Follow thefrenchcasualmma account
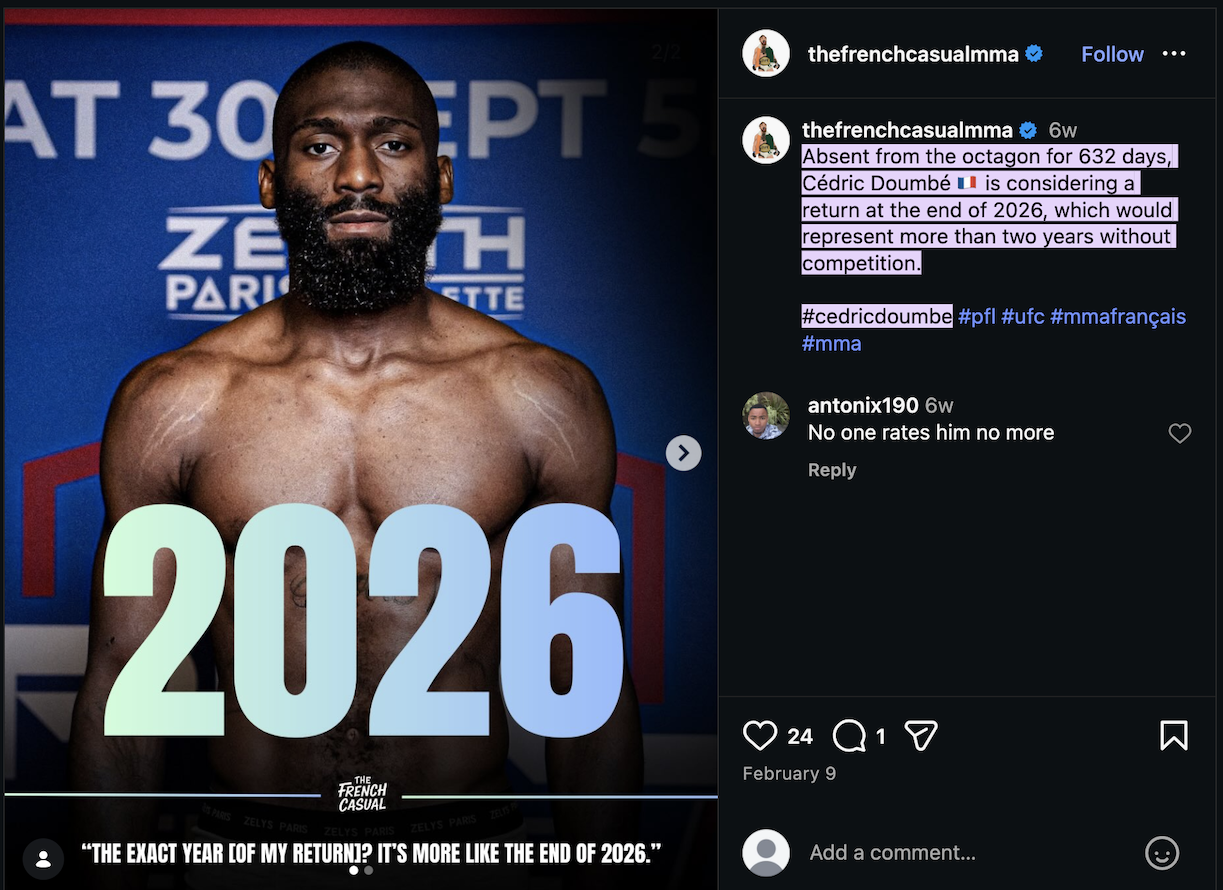The width and height of the screenshot is (1223, 890). point(1112,54)
